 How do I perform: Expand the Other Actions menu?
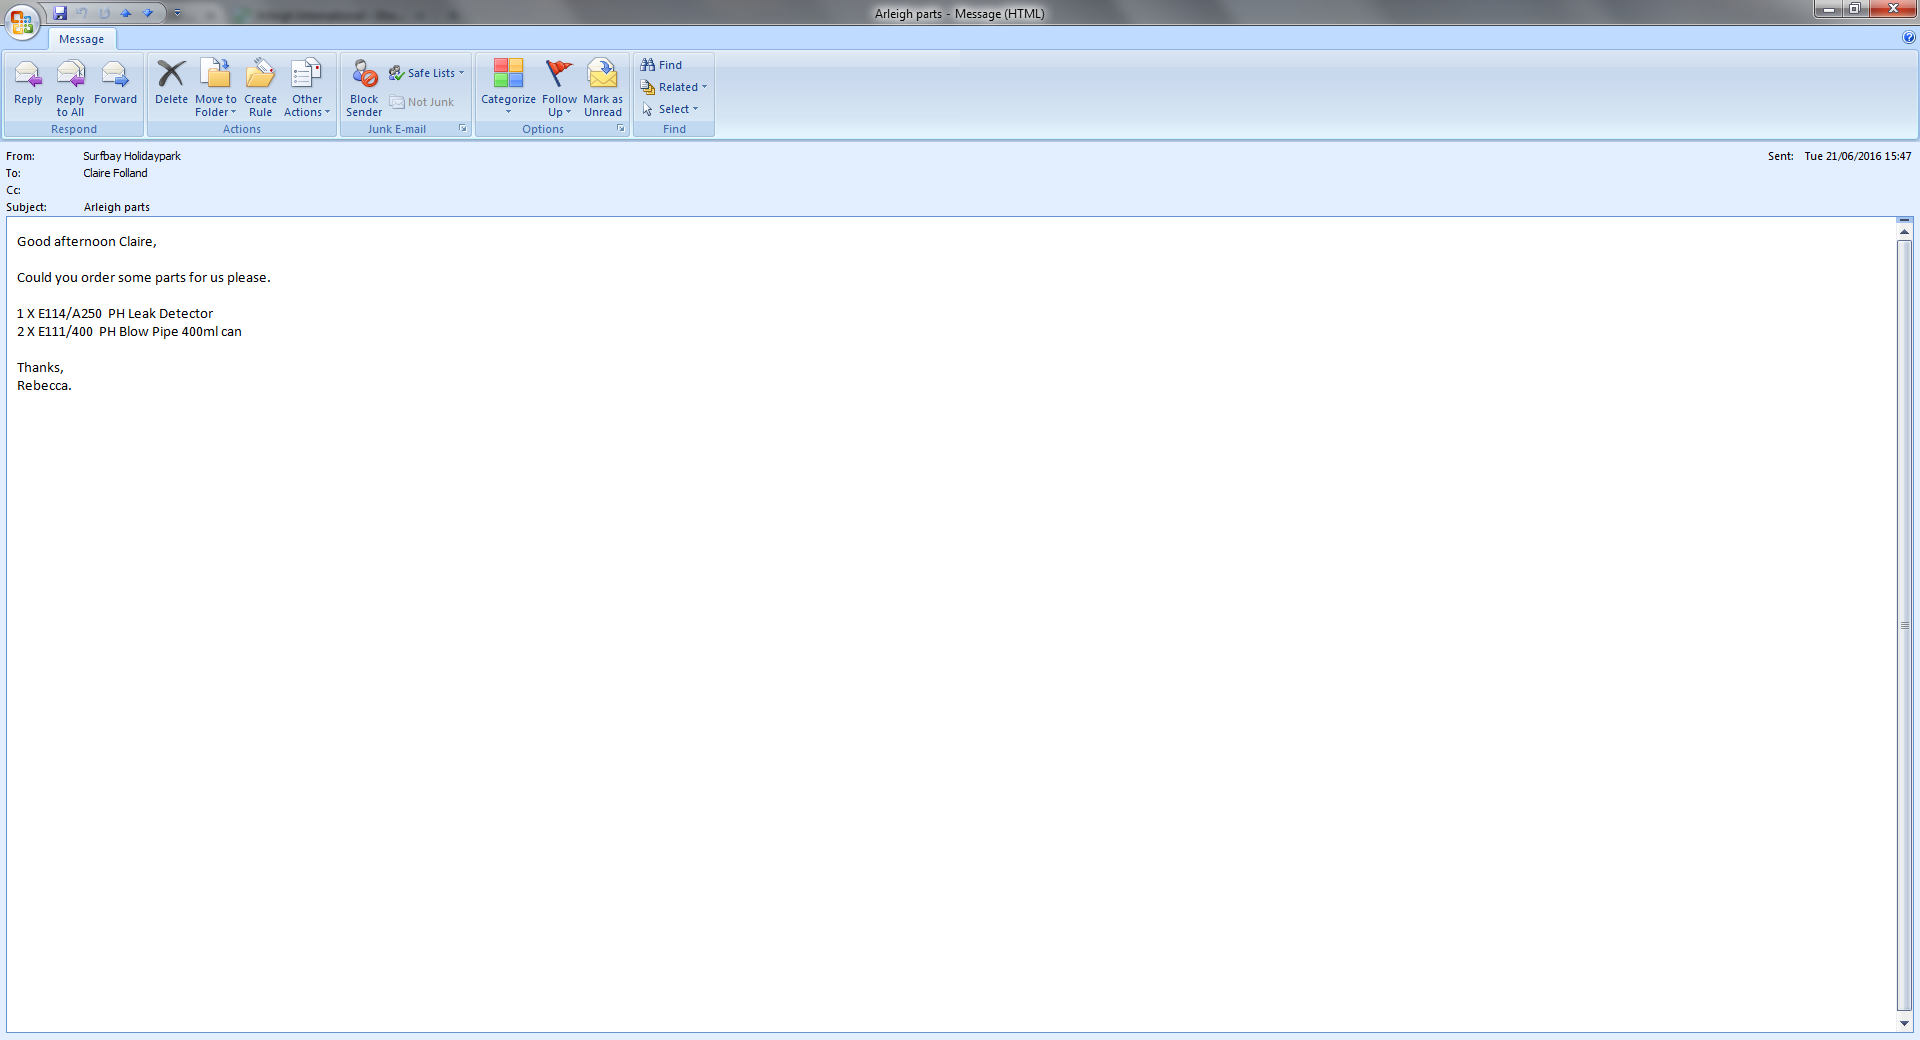[307, 106]
